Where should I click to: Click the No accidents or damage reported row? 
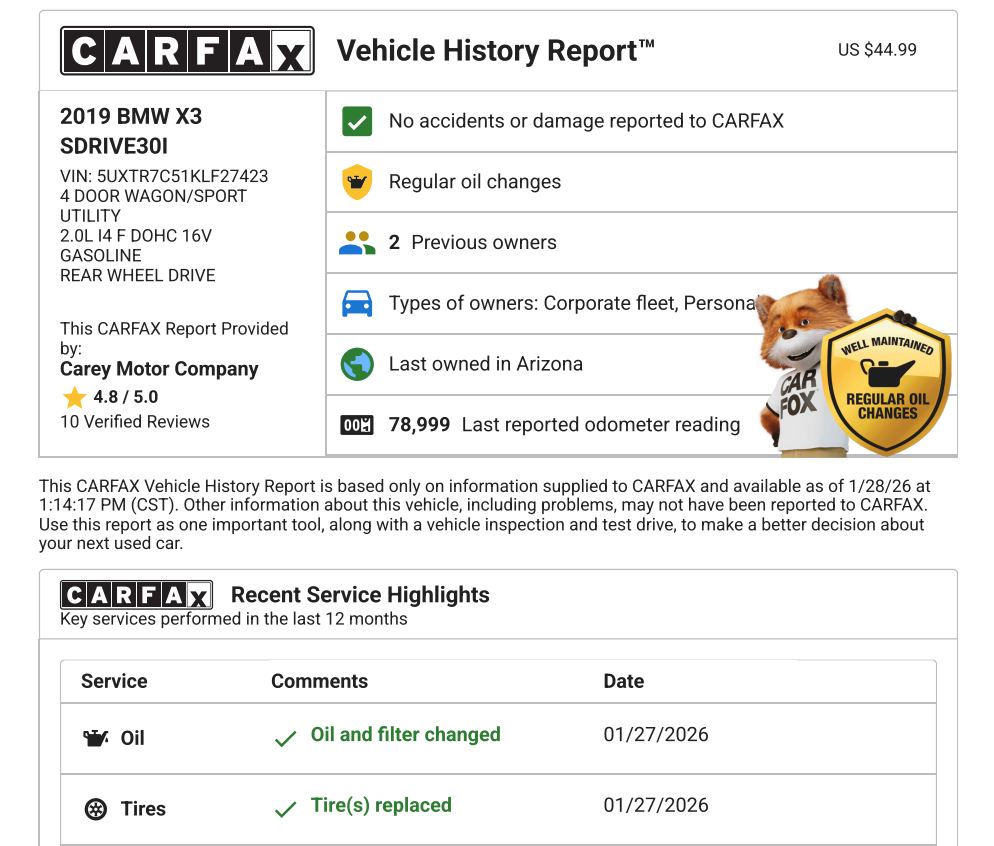(x=586, y=121)
